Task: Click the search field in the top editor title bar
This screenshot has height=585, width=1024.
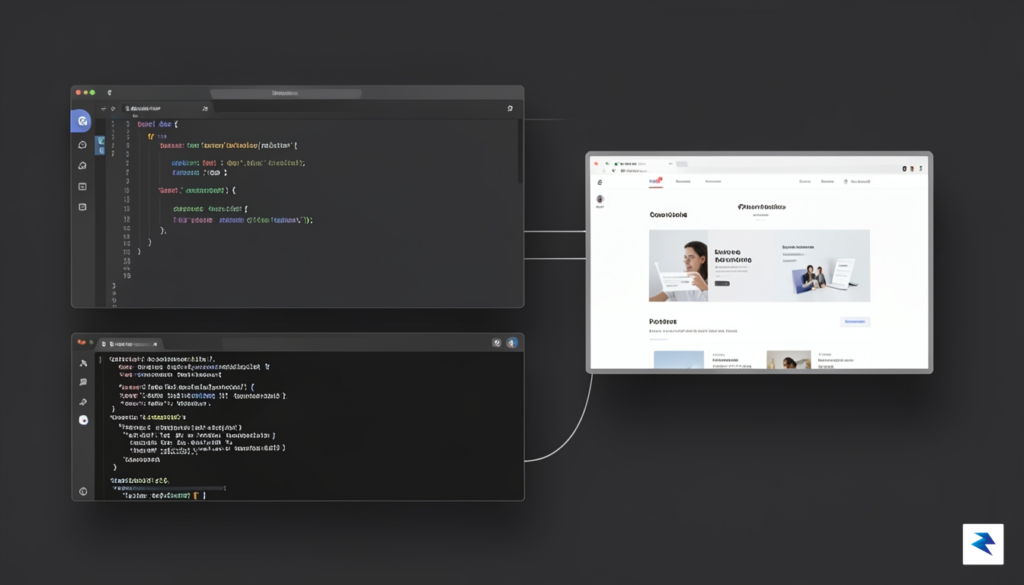Action: tap(285, 93)
